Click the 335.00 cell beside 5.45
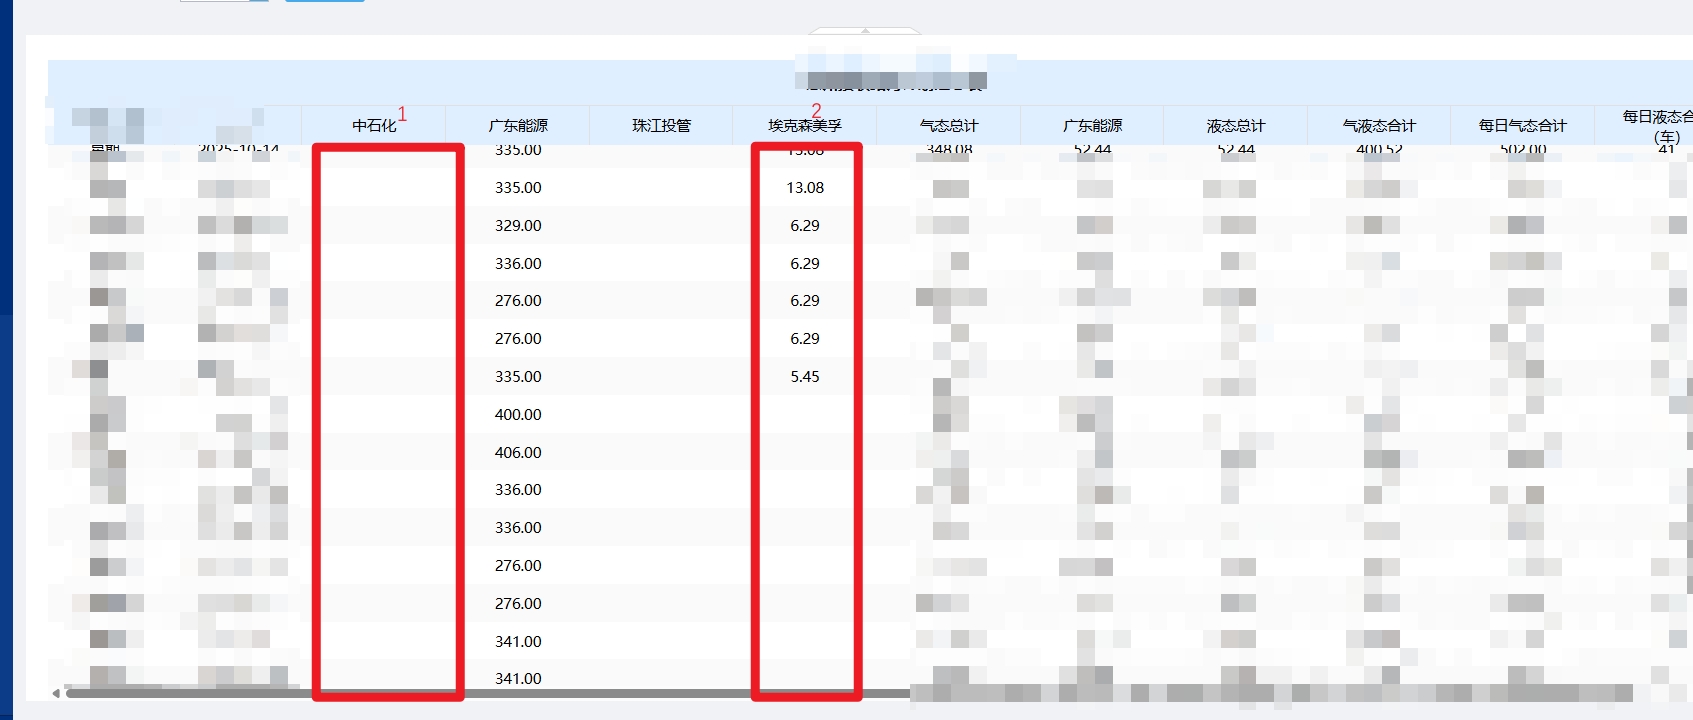1693x720 pixels. click(518, 377)
